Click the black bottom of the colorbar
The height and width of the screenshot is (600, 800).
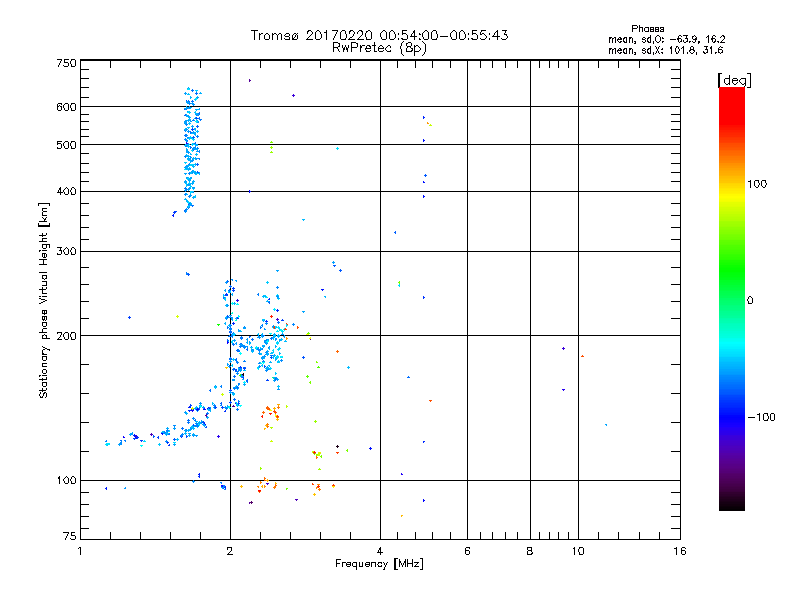732,503
